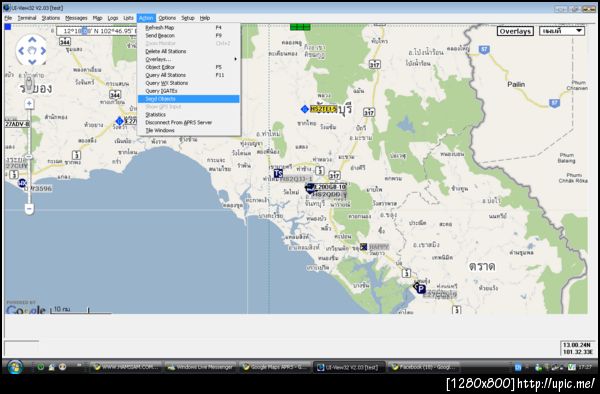Click the coordinate field above the map
This screenshot has width=600, height=394.
(x=96, y=31)
